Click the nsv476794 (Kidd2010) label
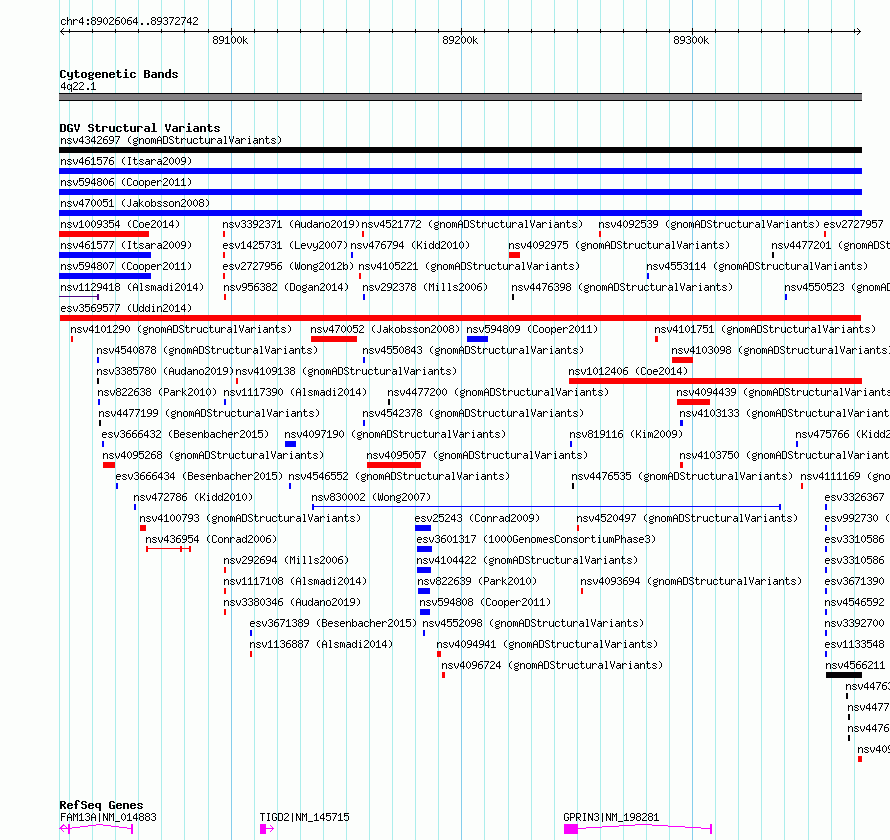The height and width of the screenshot is (840, 890). click(410, 245)
